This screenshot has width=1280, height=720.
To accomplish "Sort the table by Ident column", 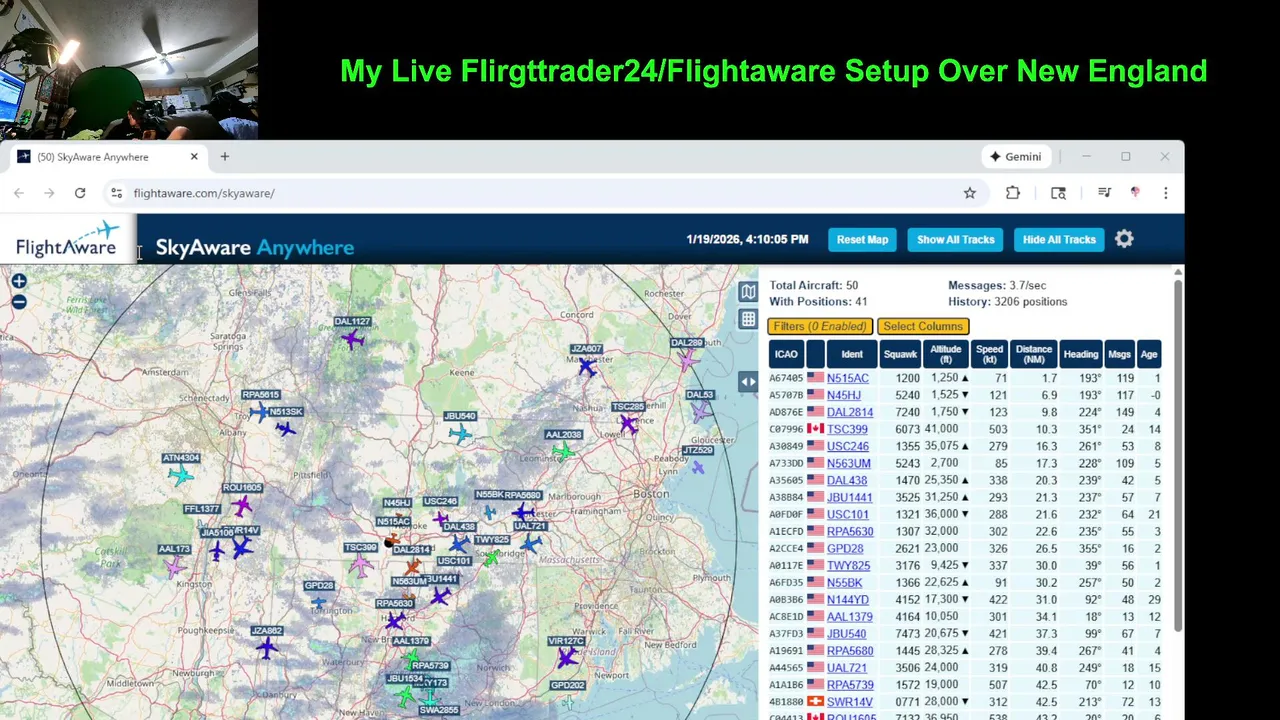I will coord(852,354).
